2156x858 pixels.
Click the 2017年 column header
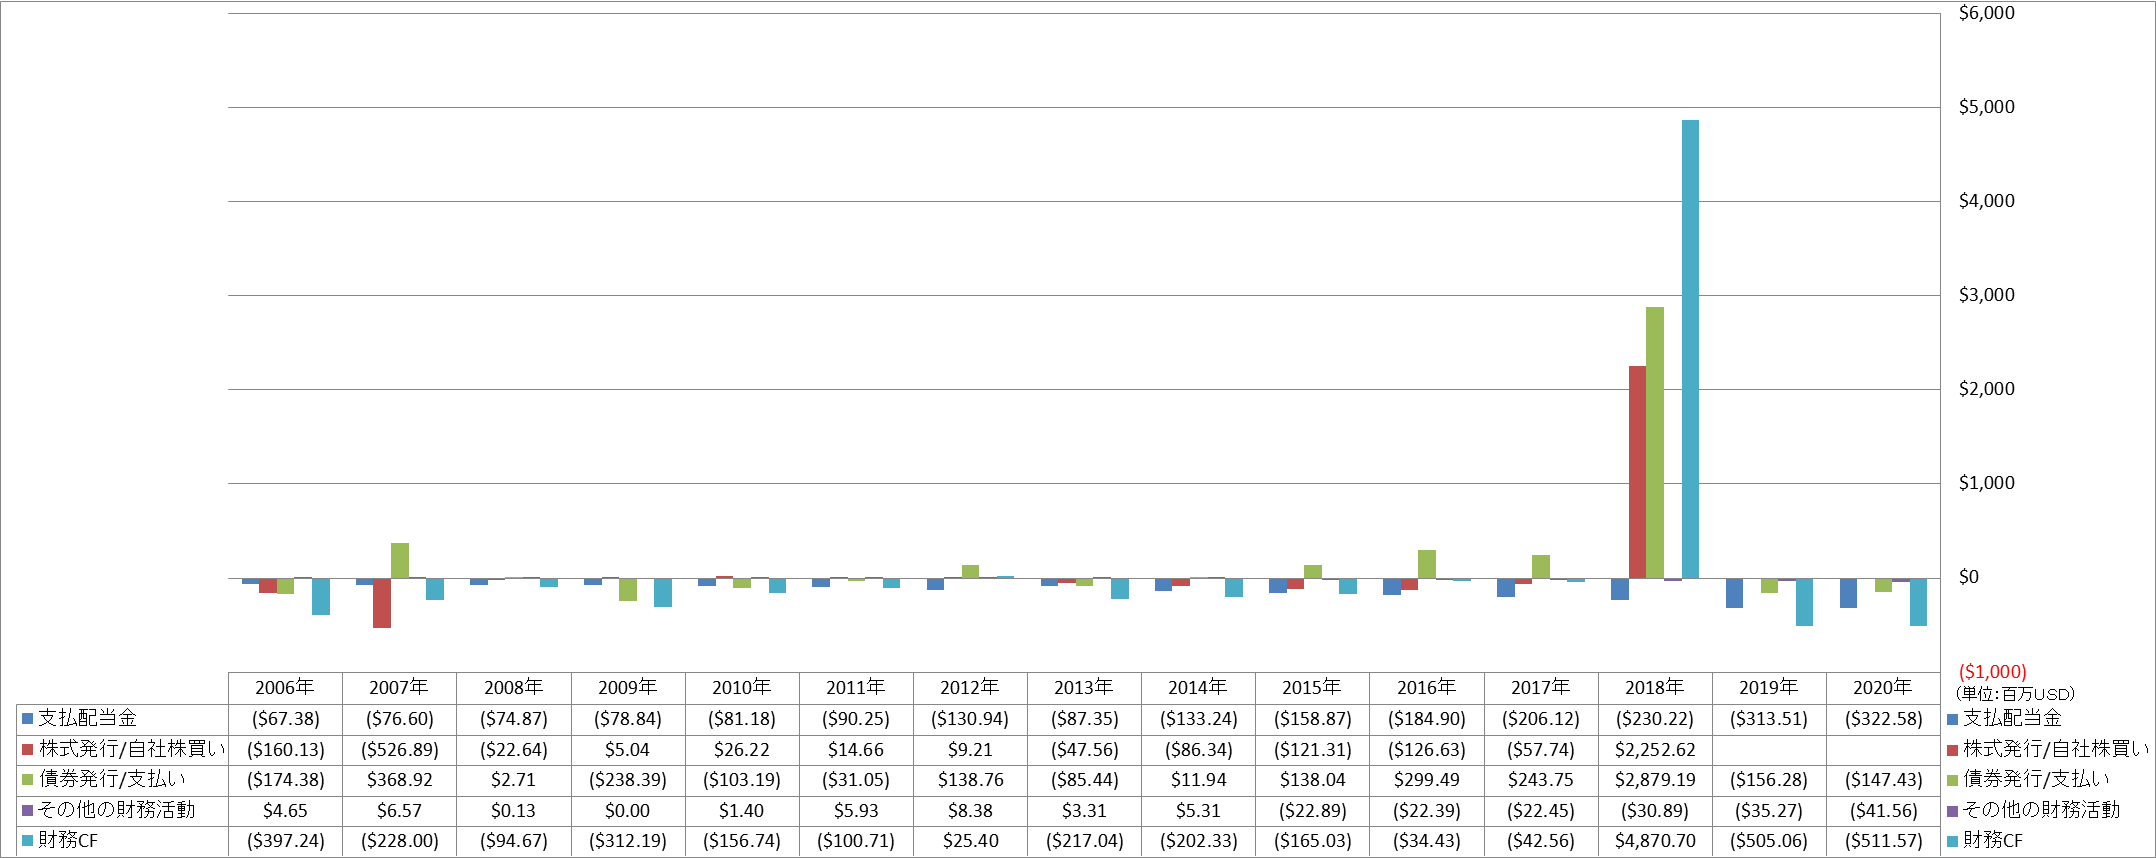pyautogui.click(x=1541, y=688)
